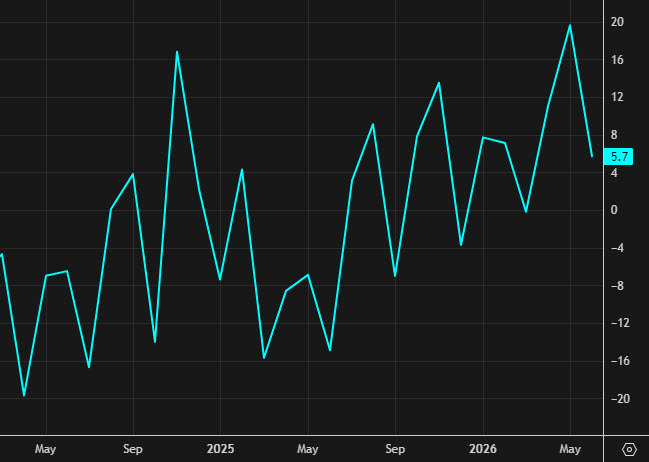
Task: Select the 16 price axis label
Action: click(x=617, y=60)
